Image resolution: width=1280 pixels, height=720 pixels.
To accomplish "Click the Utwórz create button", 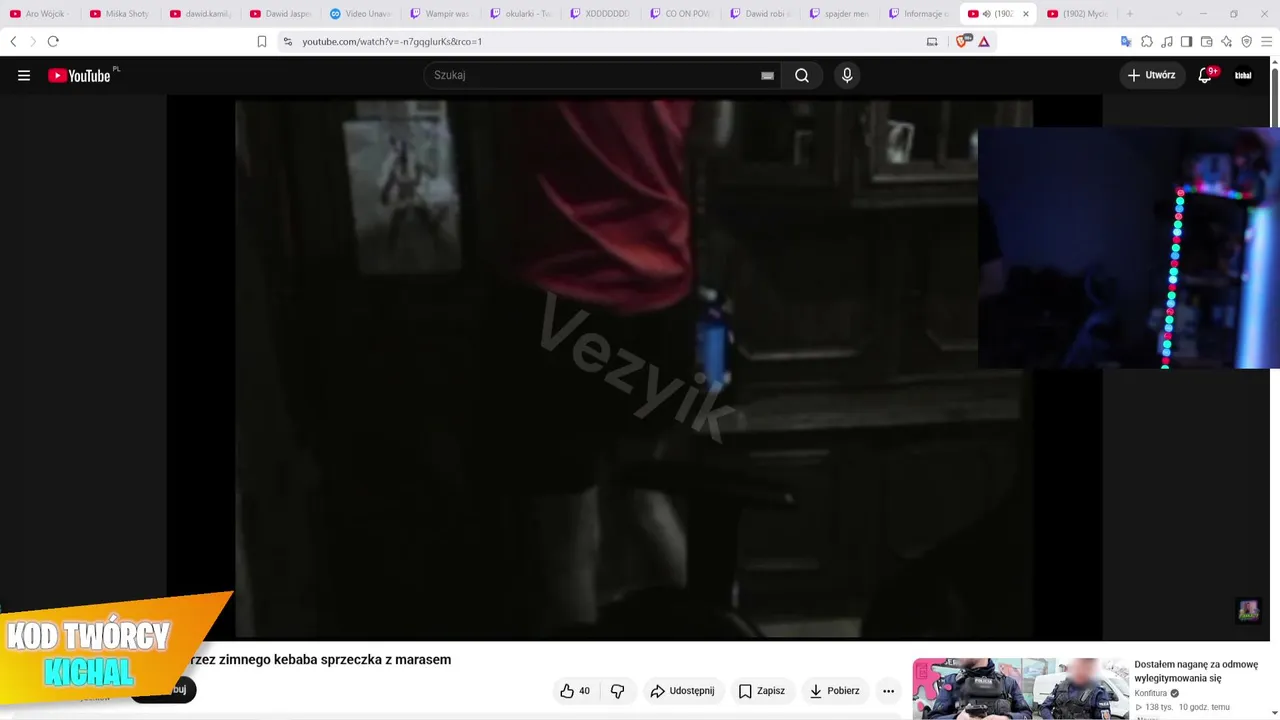I will tap(1152, 75).
